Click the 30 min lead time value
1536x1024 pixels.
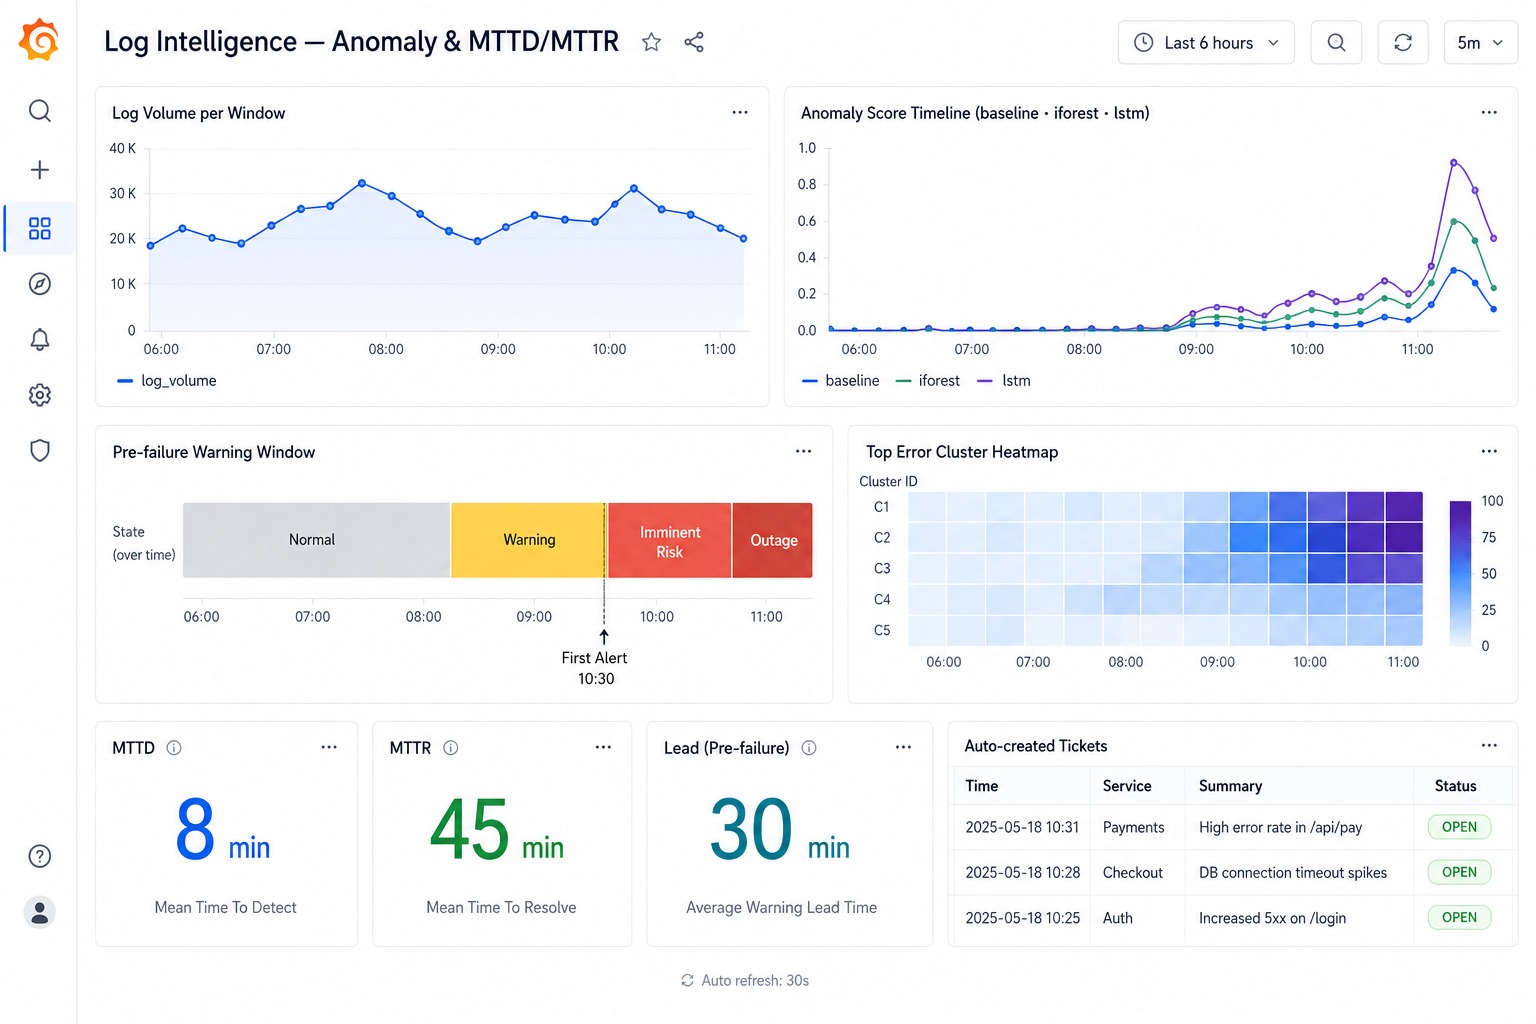780,830
